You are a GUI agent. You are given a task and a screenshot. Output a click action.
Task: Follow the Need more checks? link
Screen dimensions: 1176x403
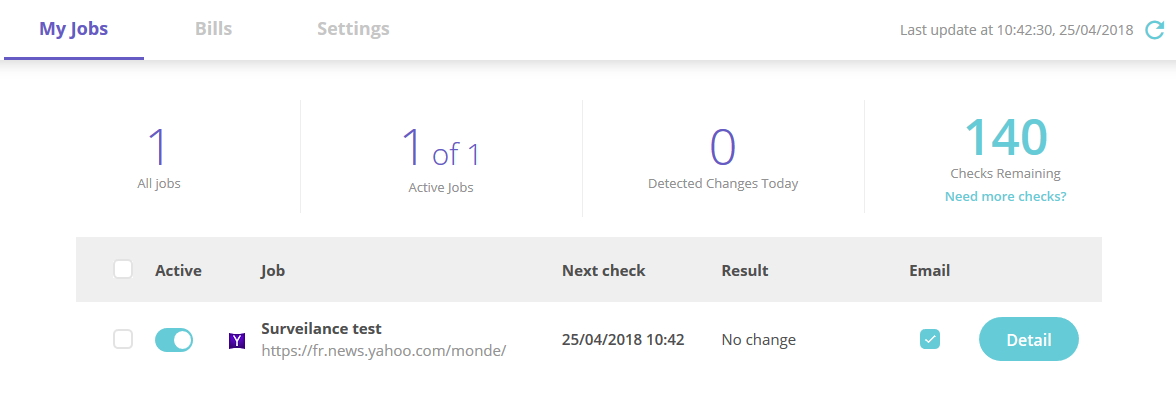1006,197
